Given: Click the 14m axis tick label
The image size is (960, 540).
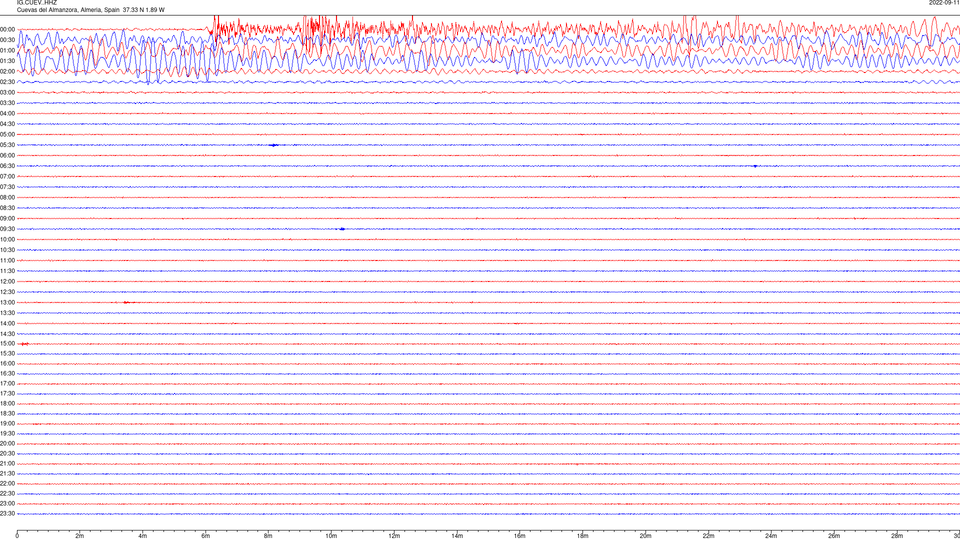Looking at the screenshot, I should click(457, 536).
